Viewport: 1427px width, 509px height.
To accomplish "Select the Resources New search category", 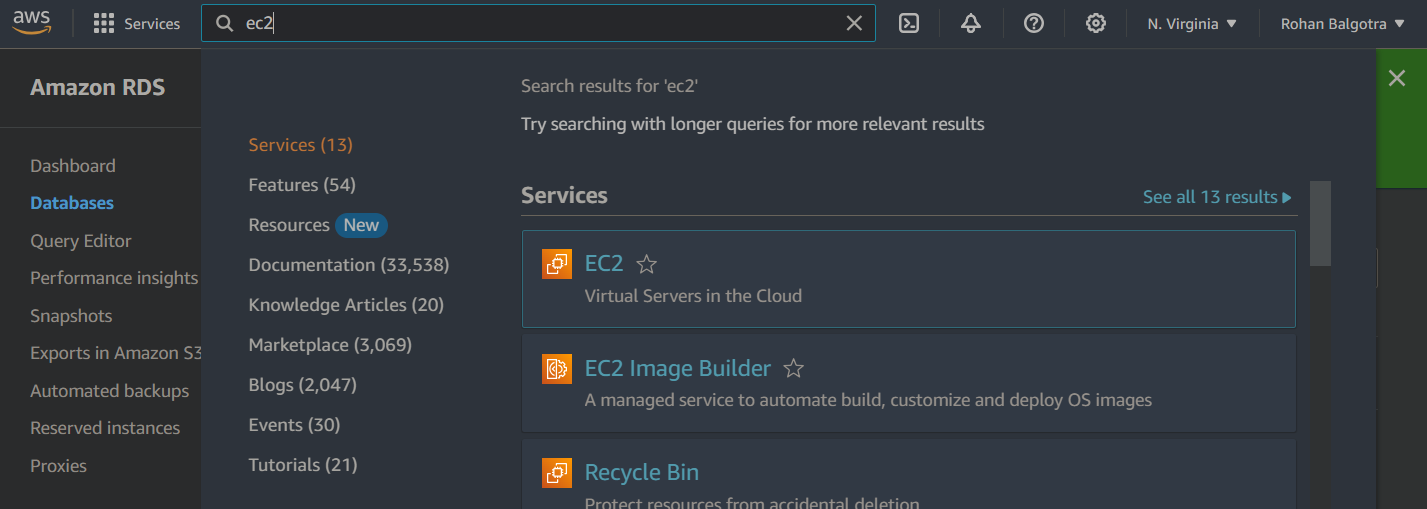I will (x=317, y=225).
